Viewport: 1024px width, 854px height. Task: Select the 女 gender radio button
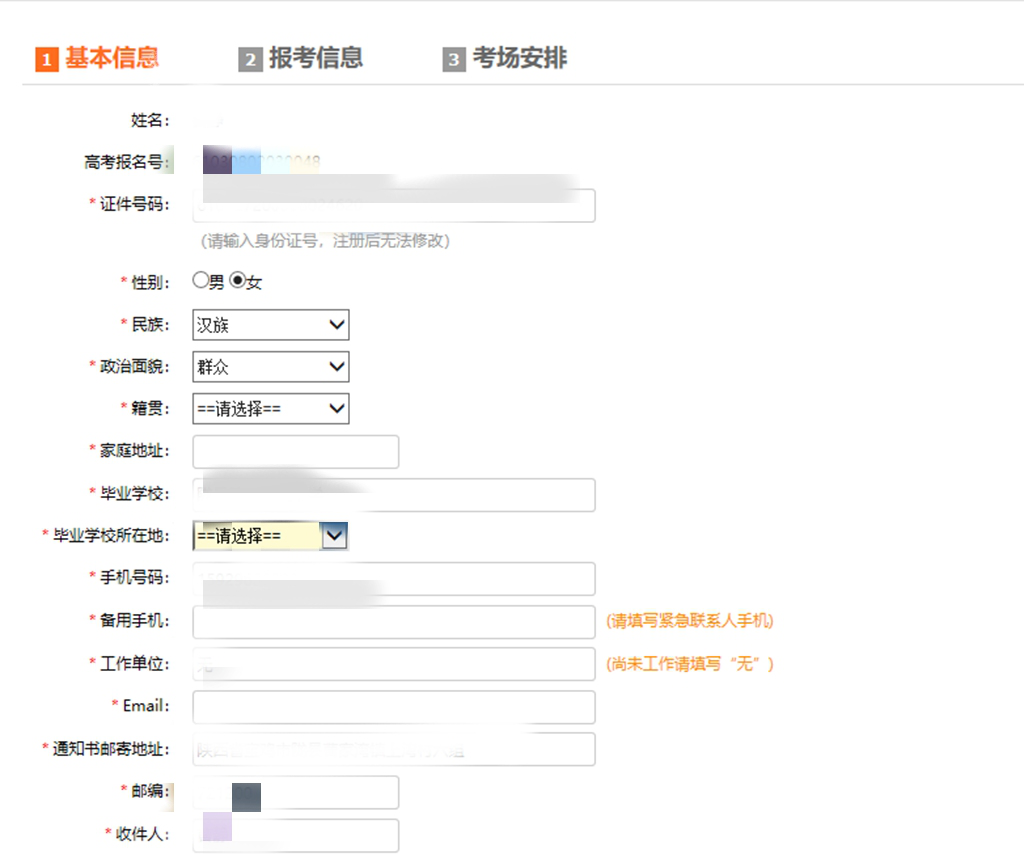237,281
